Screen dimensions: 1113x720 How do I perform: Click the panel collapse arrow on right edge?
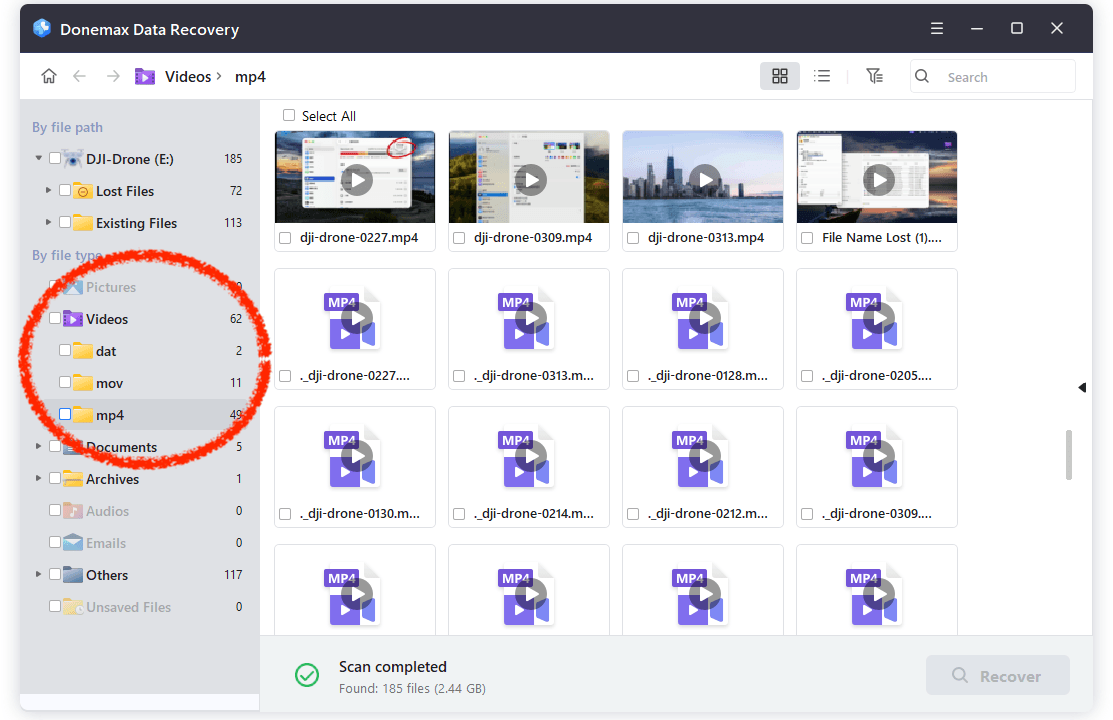(1082, 387)
